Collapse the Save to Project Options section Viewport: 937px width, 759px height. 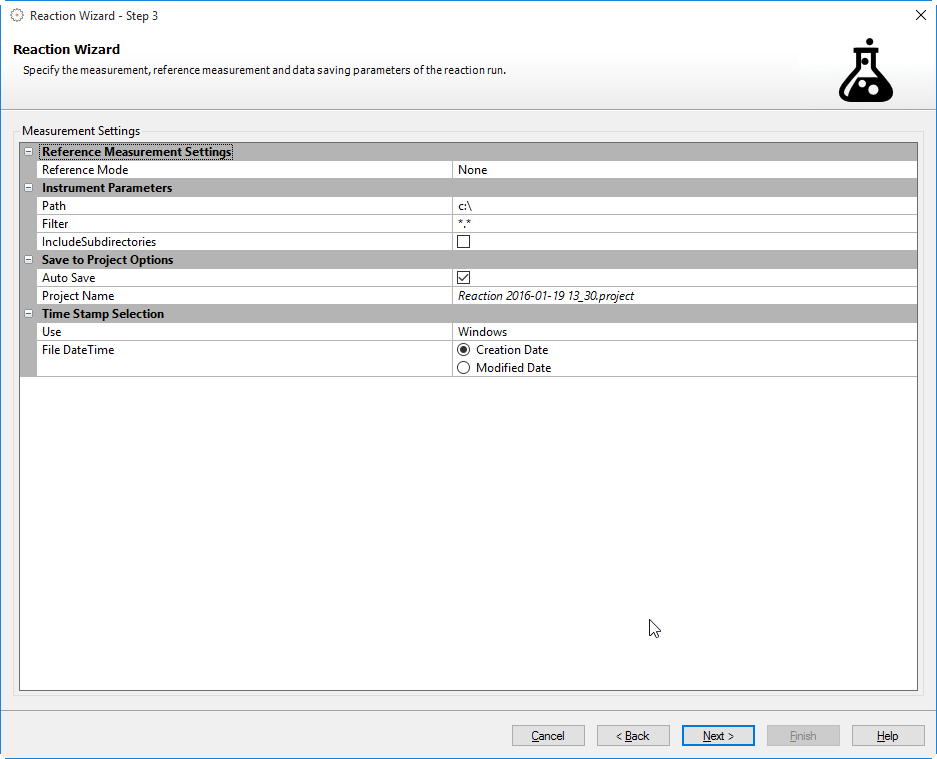tap(28, 260)
